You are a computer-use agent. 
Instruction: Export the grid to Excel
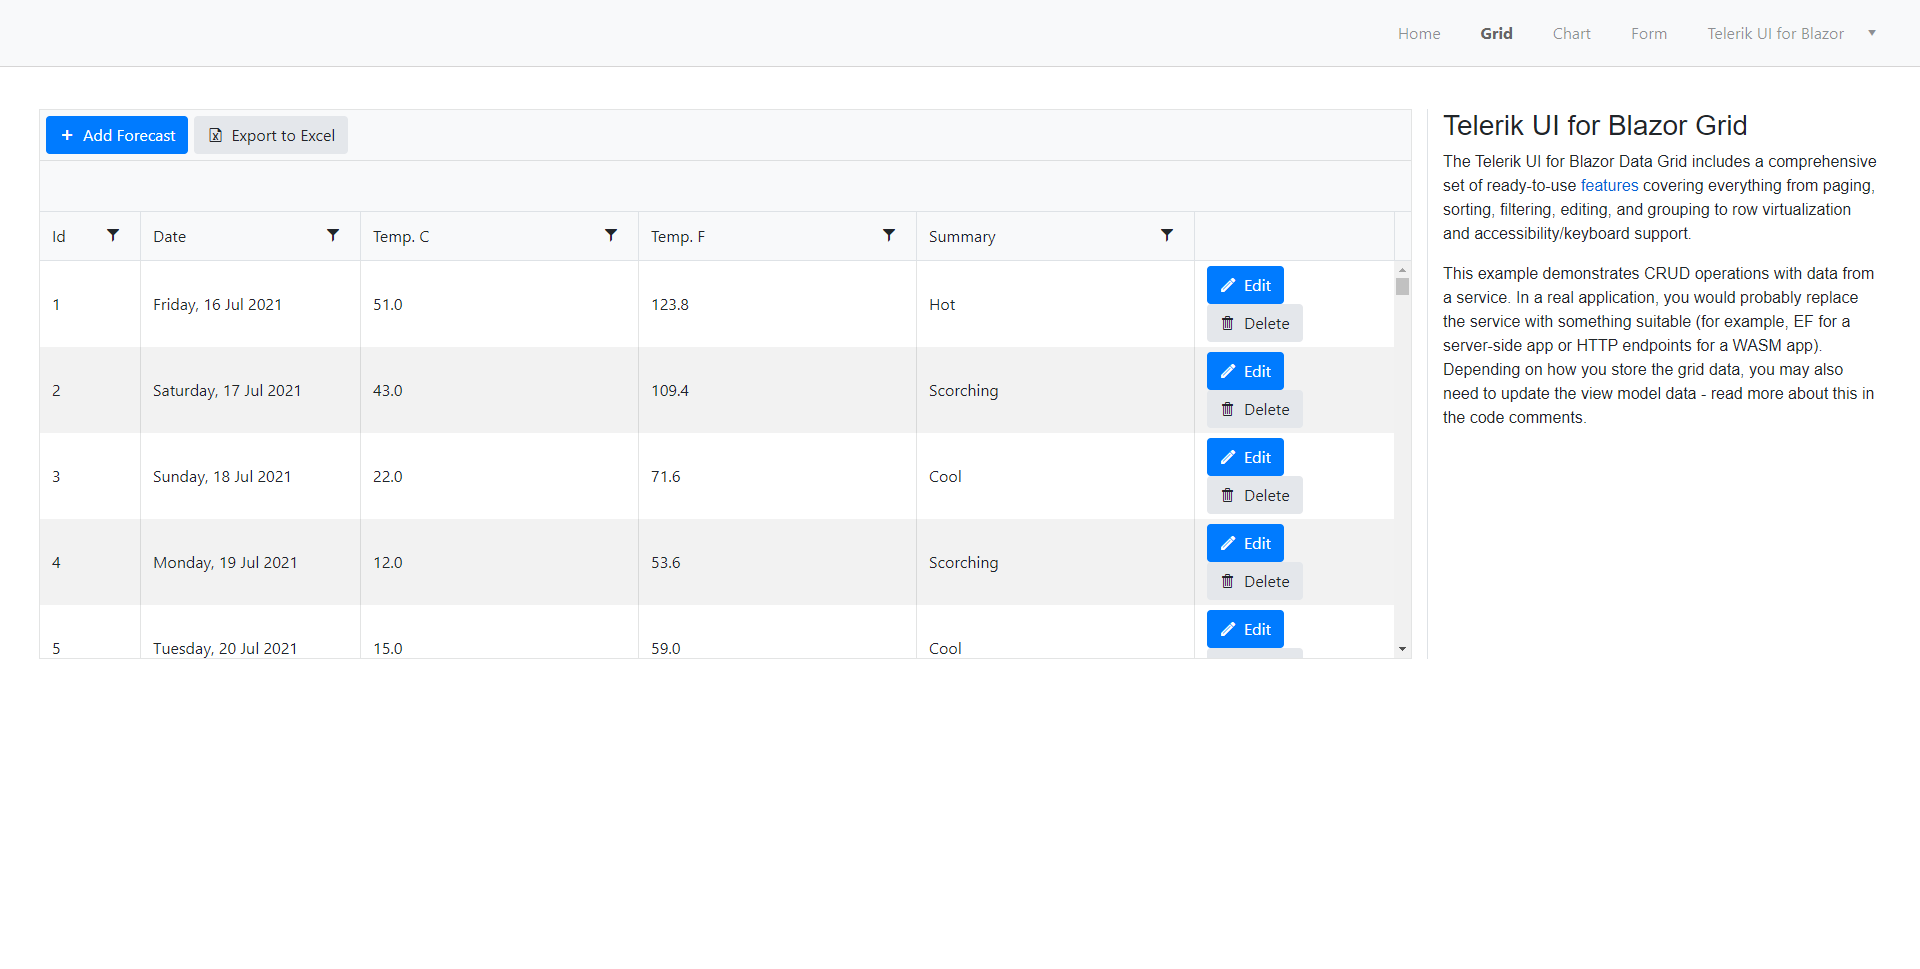click(271, 135)
